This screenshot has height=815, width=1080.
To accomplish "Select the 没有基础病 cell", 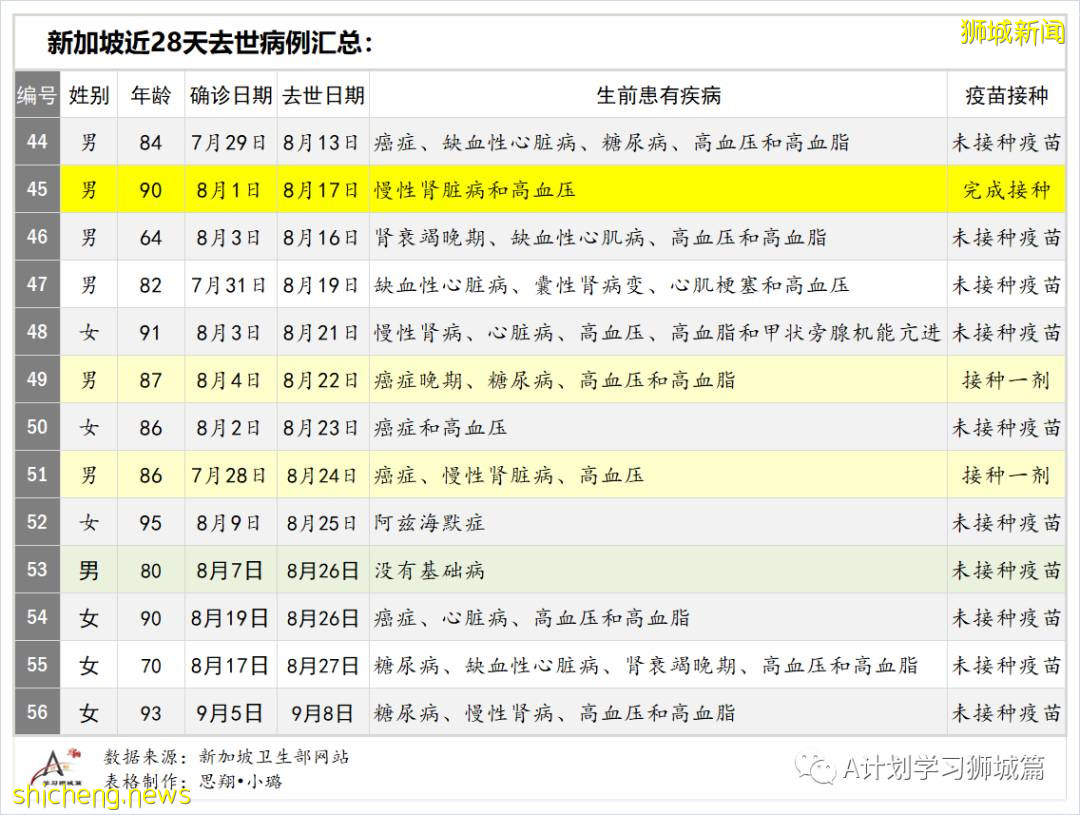I will pyautogui.click(x=429, y=570).
